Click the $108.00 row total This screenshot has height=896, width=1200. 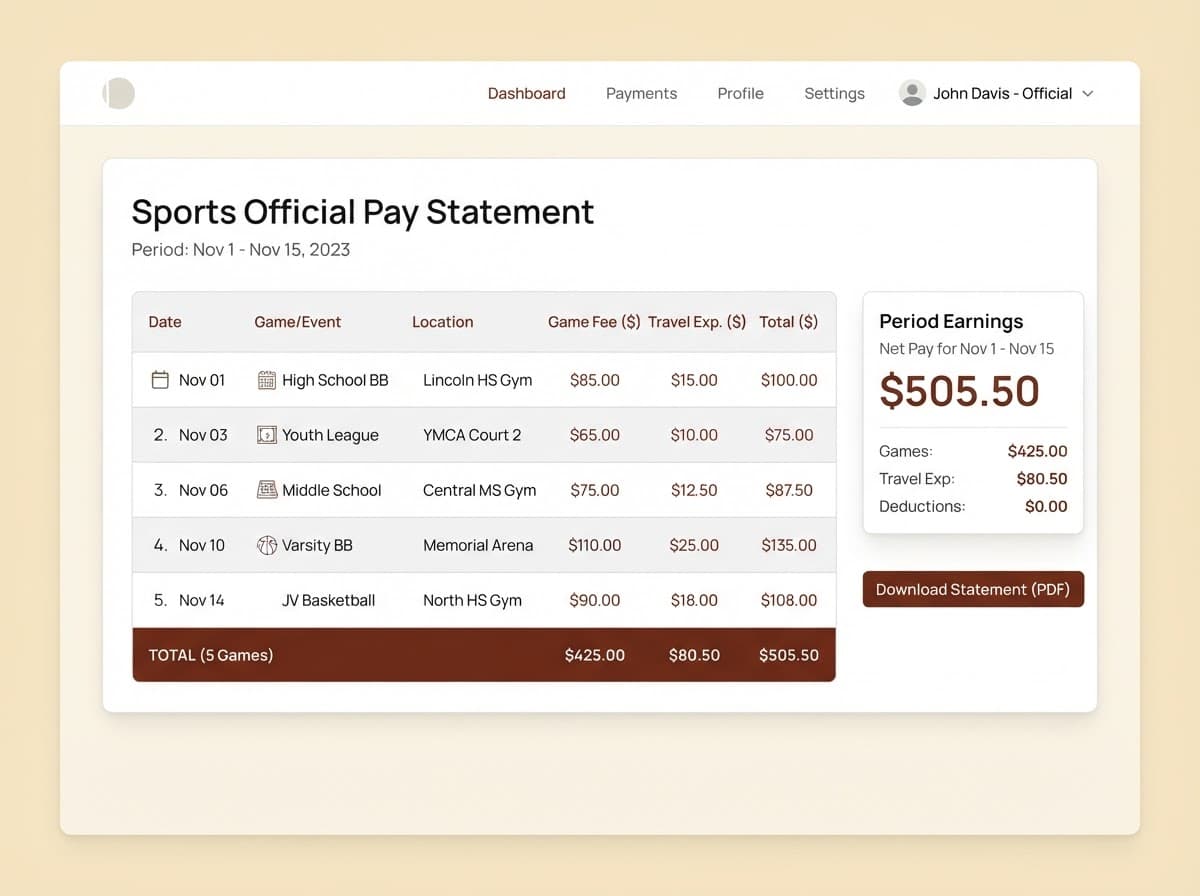coord(789,600)
